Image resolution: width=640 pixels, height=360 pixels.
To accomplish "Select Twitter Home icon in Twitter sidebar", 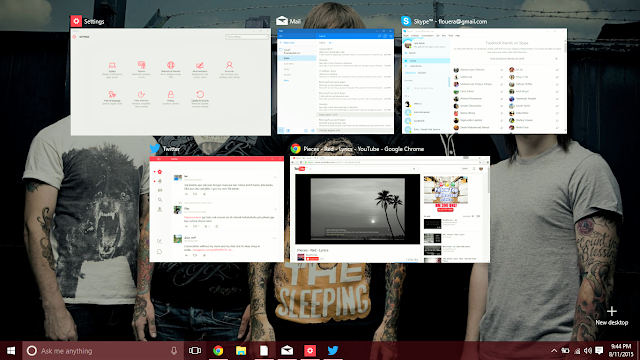I will click(x=160, y=172).
